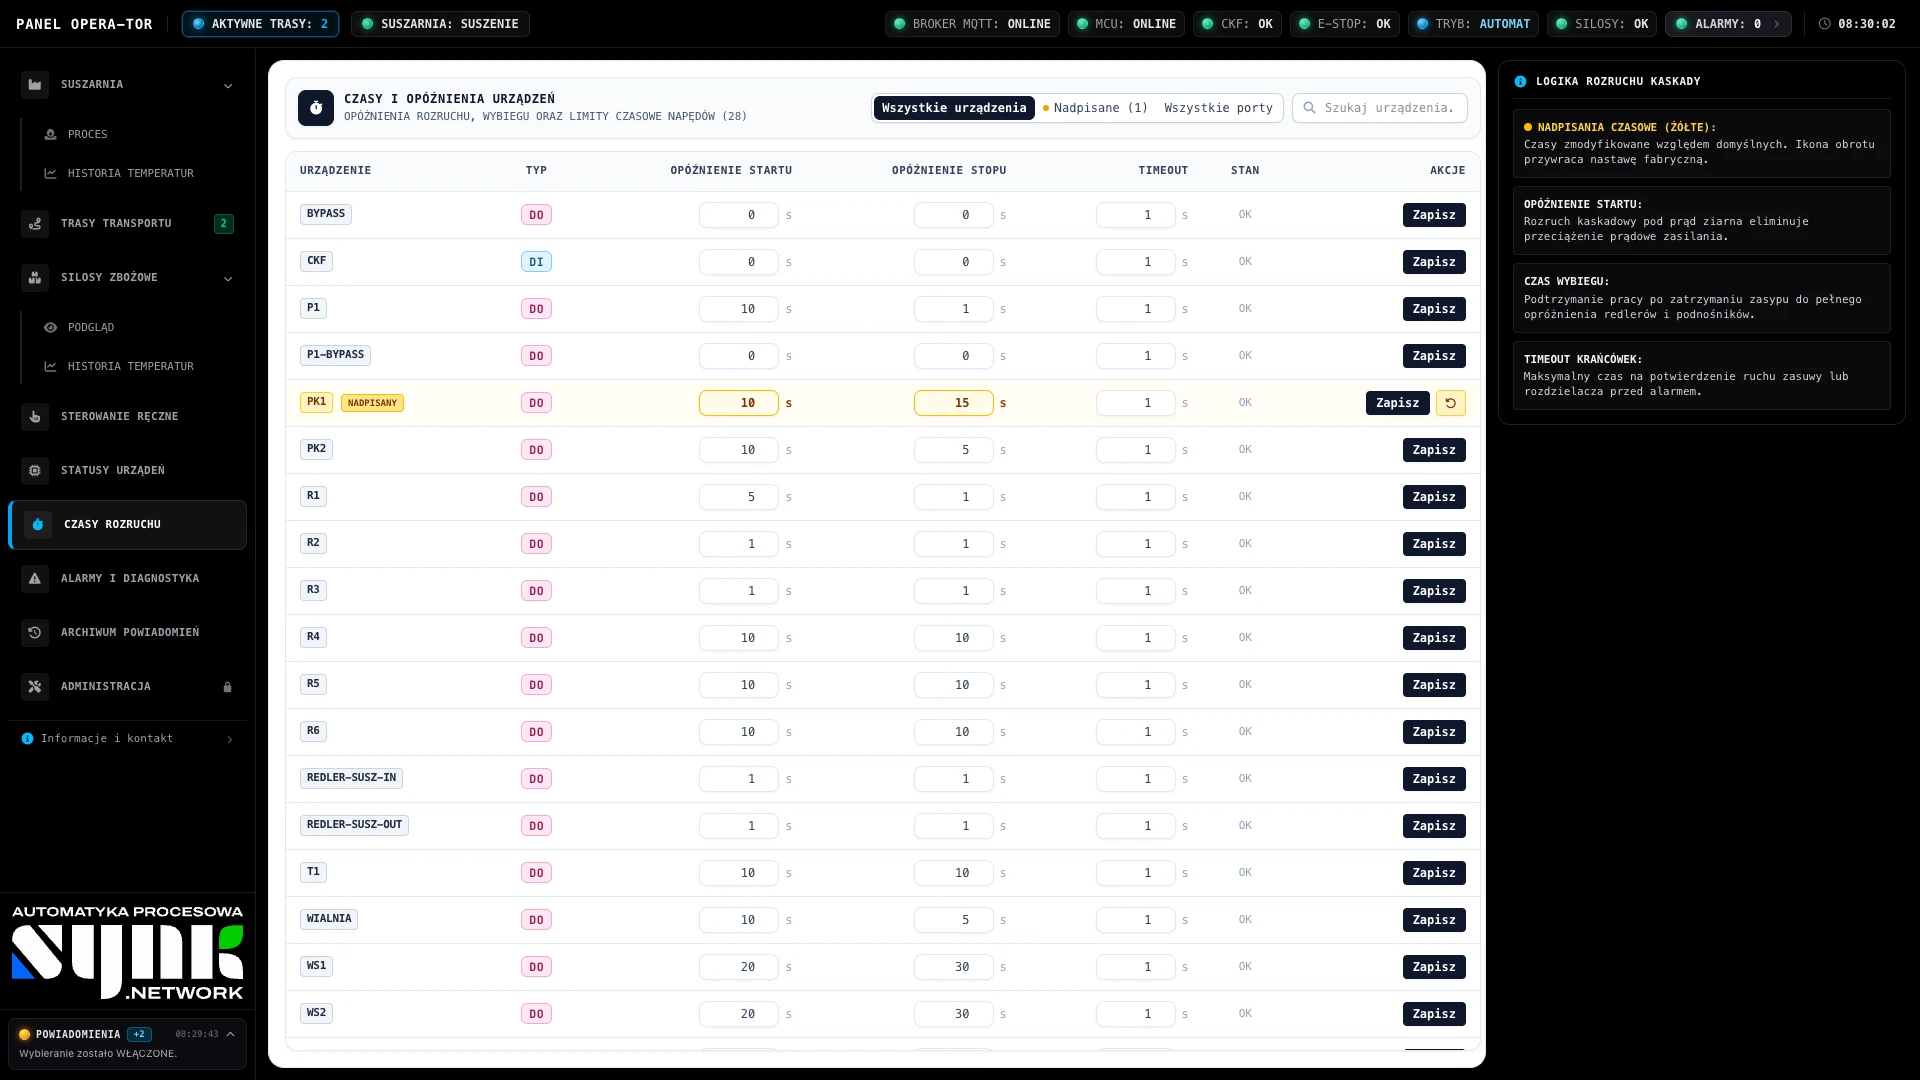The width and height of the screenshot is (1920, 1080).
Task: Collapse the Silosy zbożowe section chevron
Action: [x=228, y=279]
